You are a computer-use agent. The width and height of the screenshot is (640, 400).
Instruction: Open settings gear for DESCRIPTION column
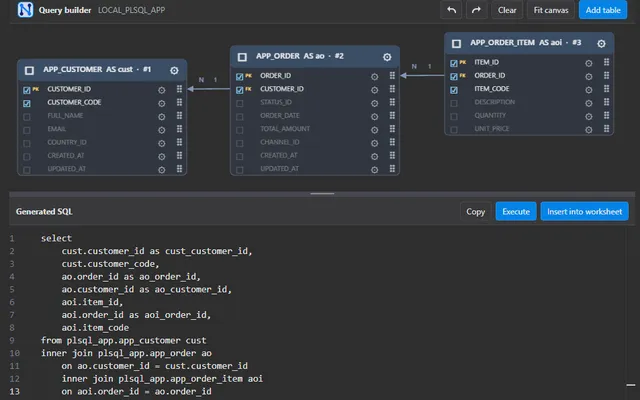(589, 103)
